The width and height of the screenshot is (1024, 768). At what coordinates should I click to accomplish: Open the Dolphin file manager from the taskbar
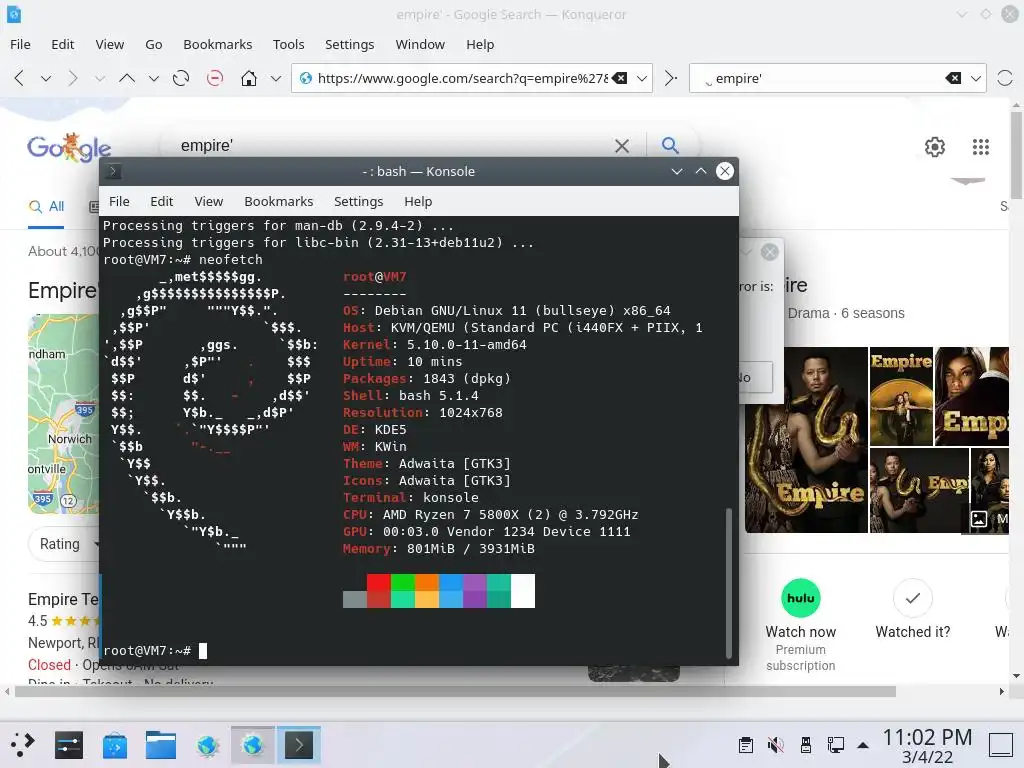(x=161, y=745)
